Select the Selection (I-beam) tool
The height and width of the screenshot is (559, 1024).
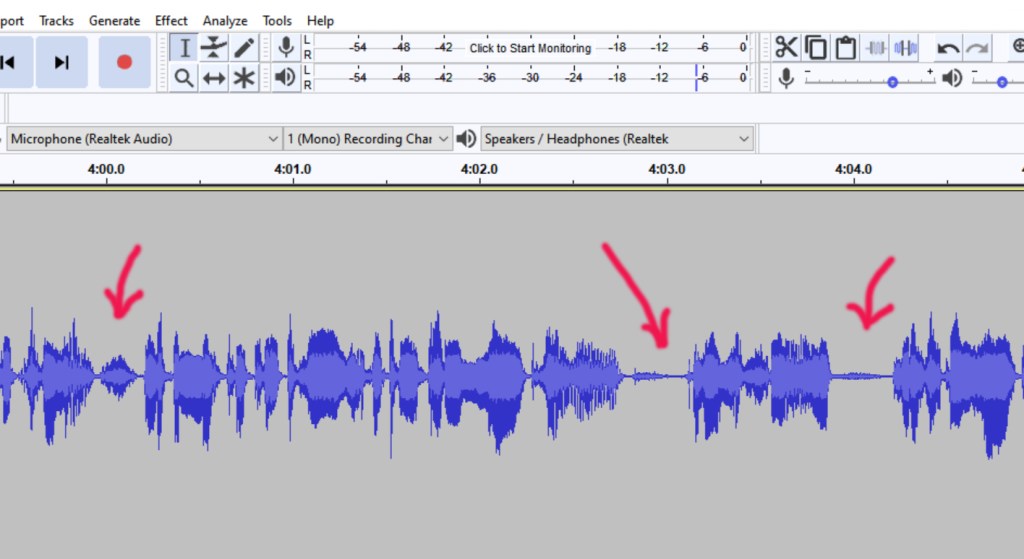click(x=184, y=47)
